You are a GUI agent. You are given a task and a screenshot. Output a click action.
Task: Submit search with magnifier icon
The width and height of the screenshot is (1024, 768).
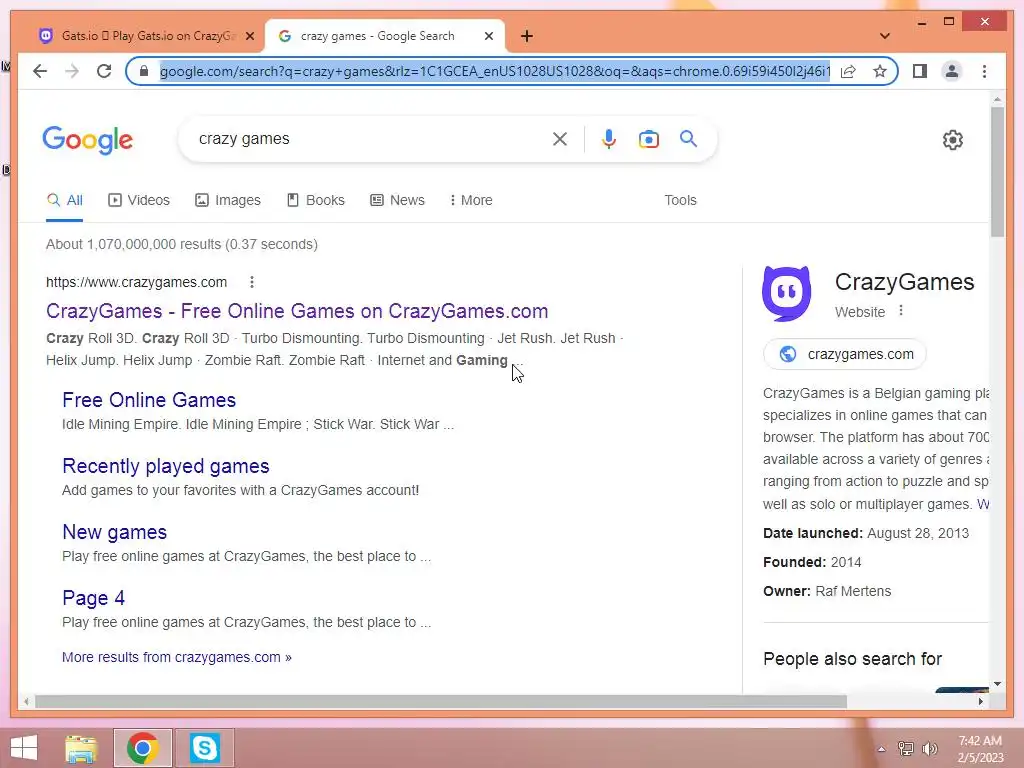tap(688, 138)
